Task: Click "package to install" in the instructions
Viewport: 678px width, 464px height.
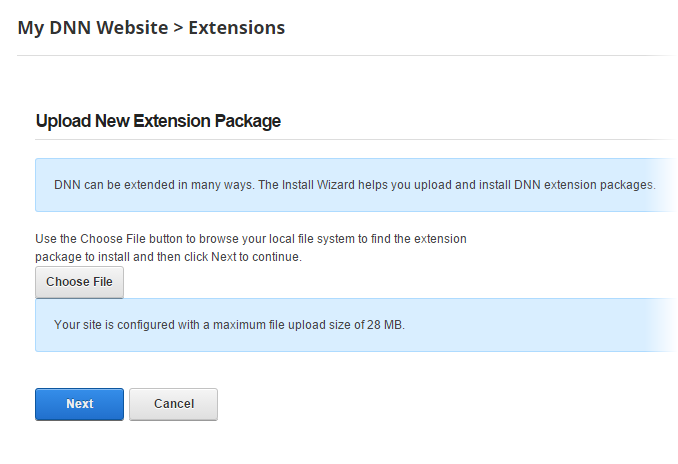Action: point(83,257)
